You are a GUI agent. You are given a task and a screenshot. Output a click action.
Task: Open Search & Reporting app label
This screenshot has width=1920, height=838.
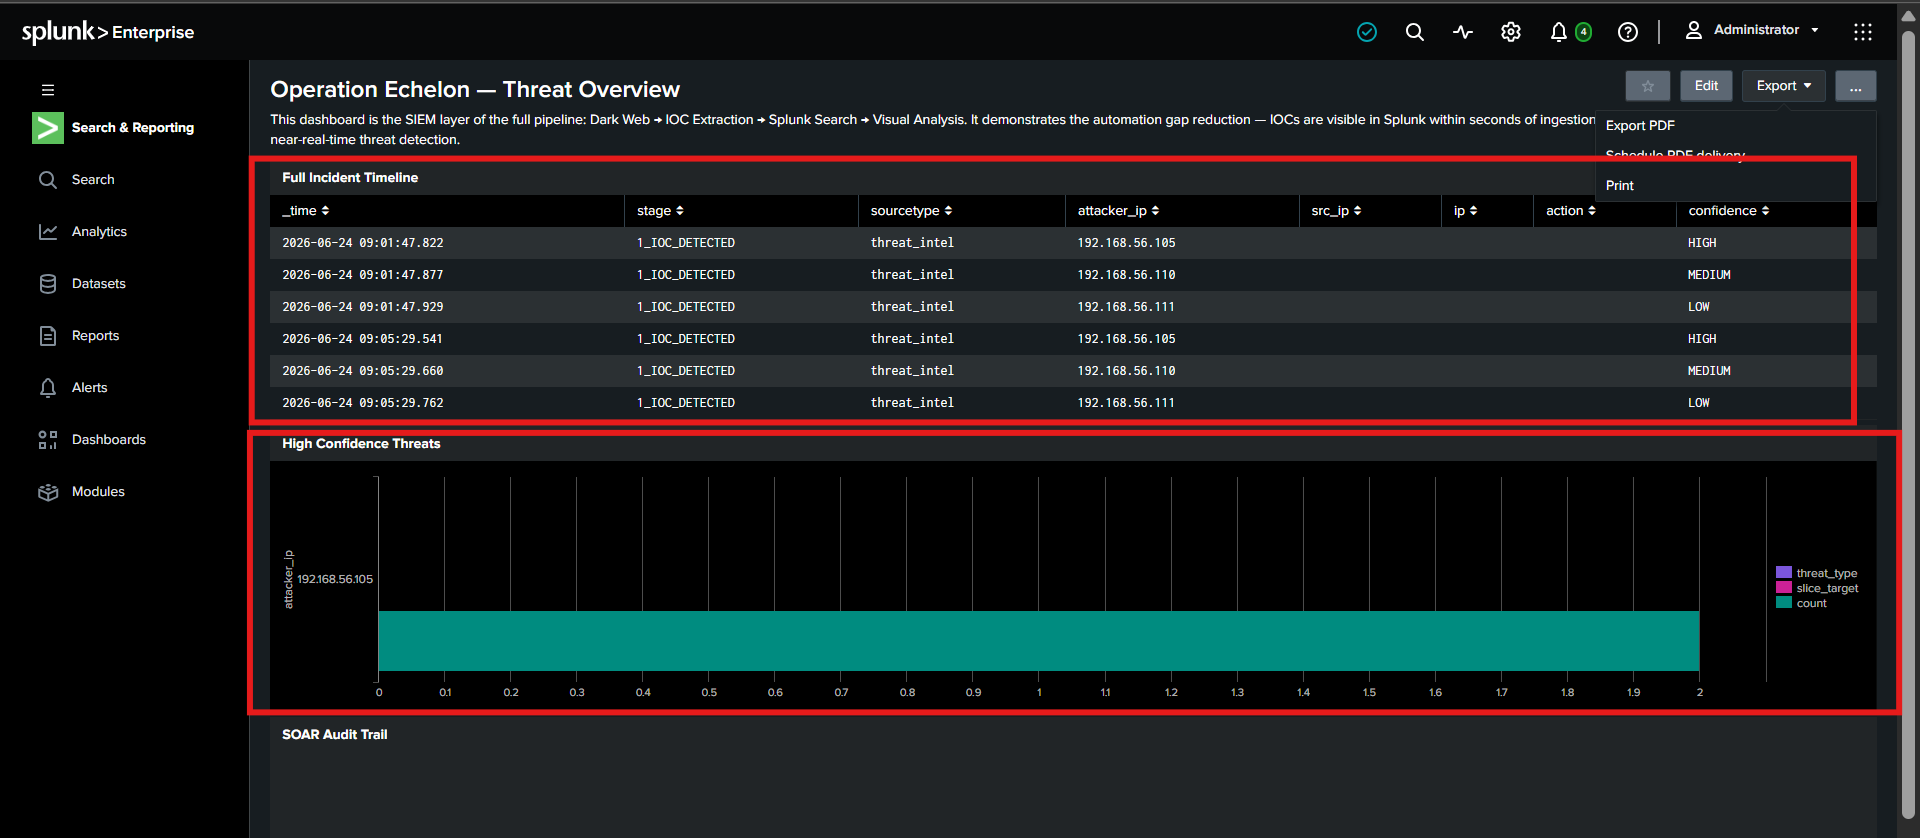(133, 128)
